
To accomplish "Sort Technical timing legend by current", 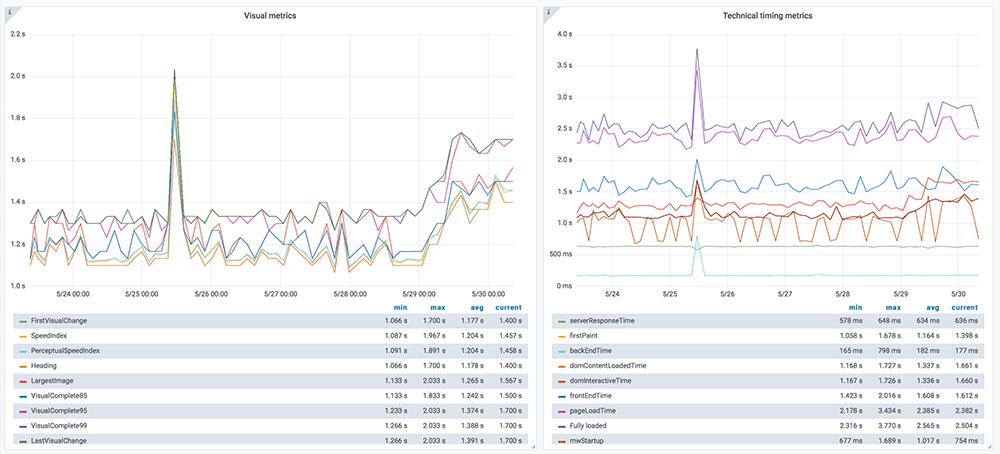I will pos(964,307).
